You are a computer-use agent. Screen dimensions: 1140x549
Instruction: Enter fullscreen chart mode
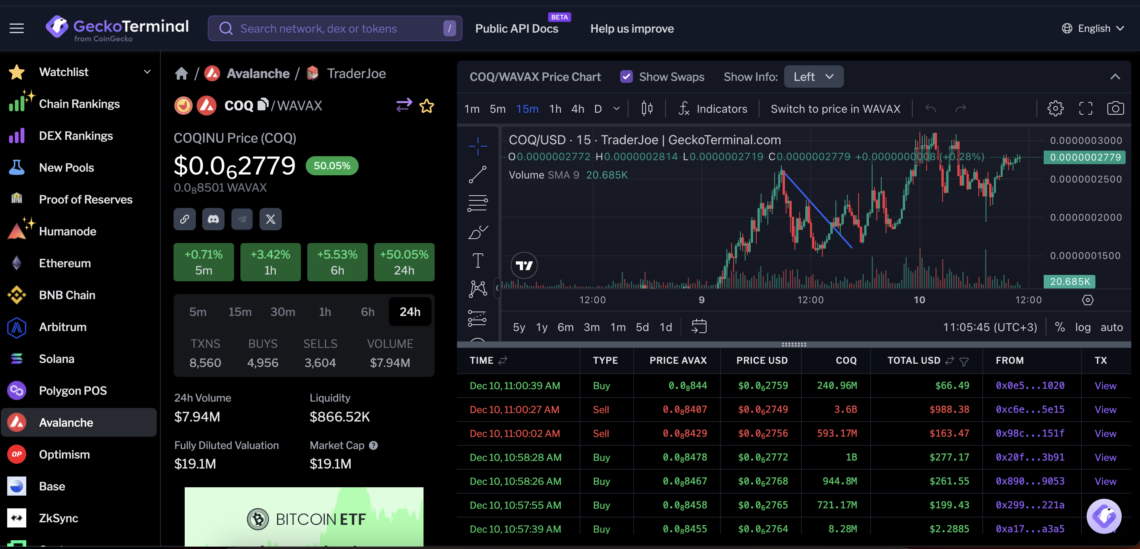(1085, 108)
